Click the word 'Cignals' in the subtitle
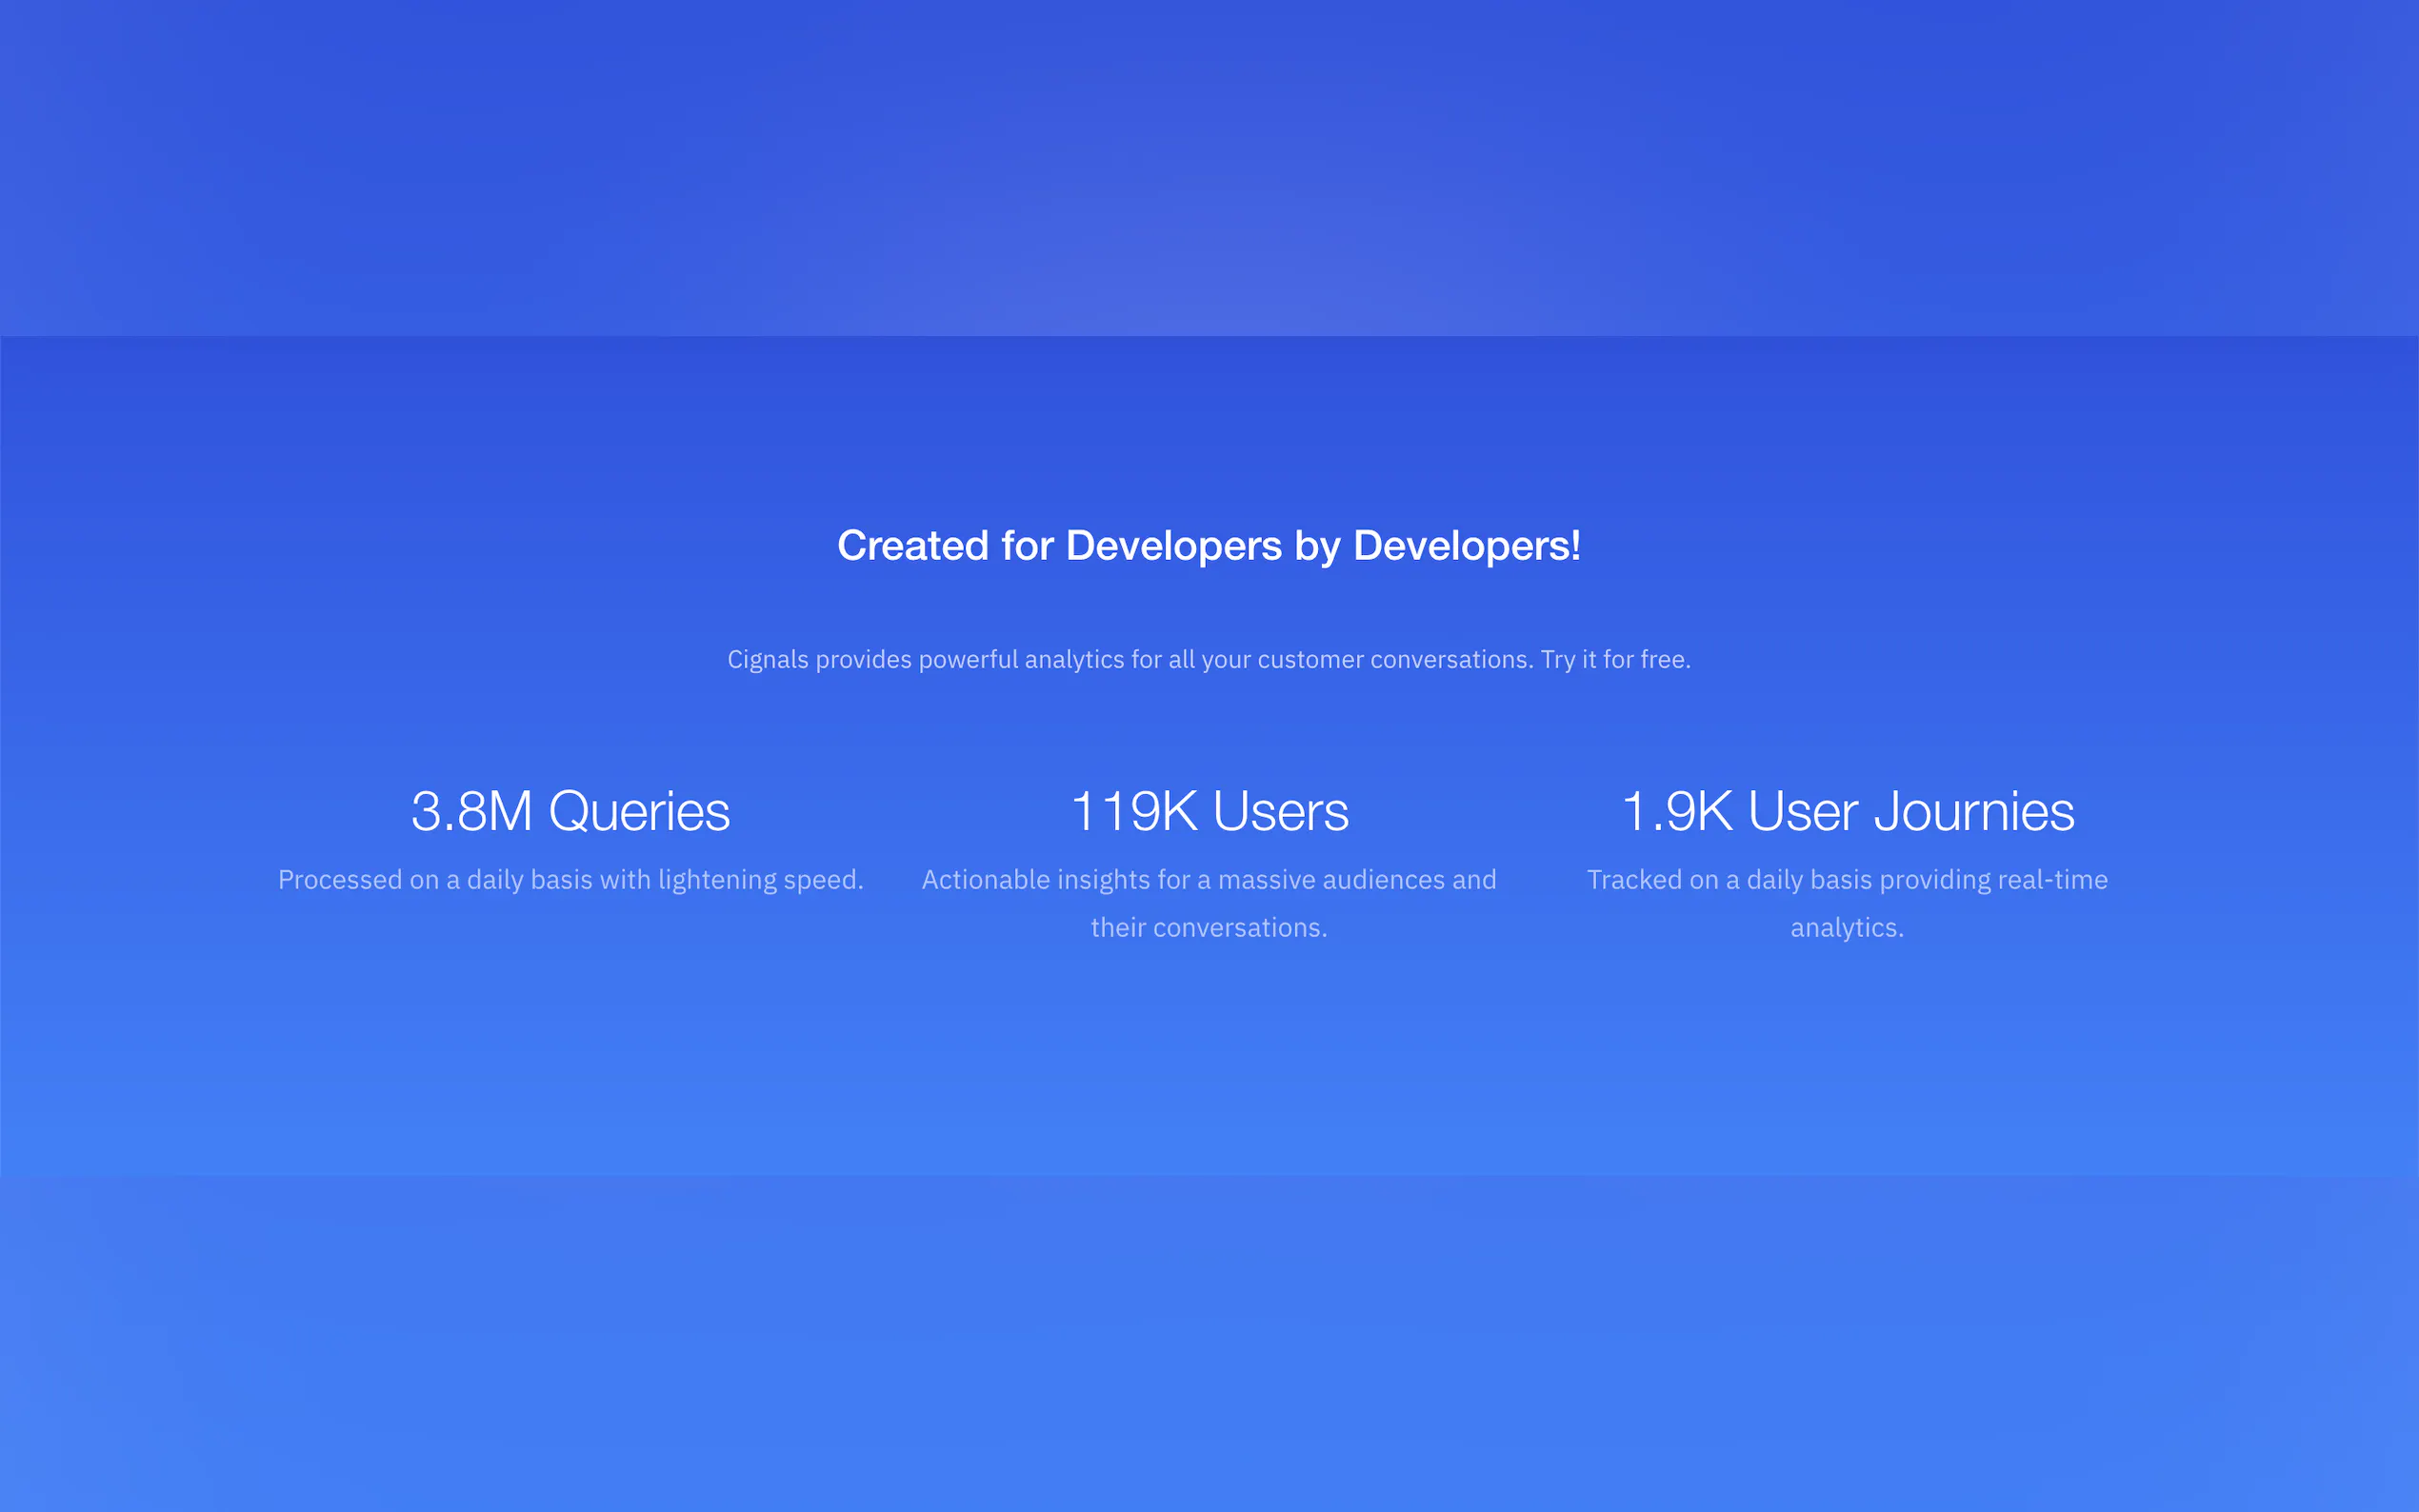2419x1512 pixels. click(x=767, y=660)
